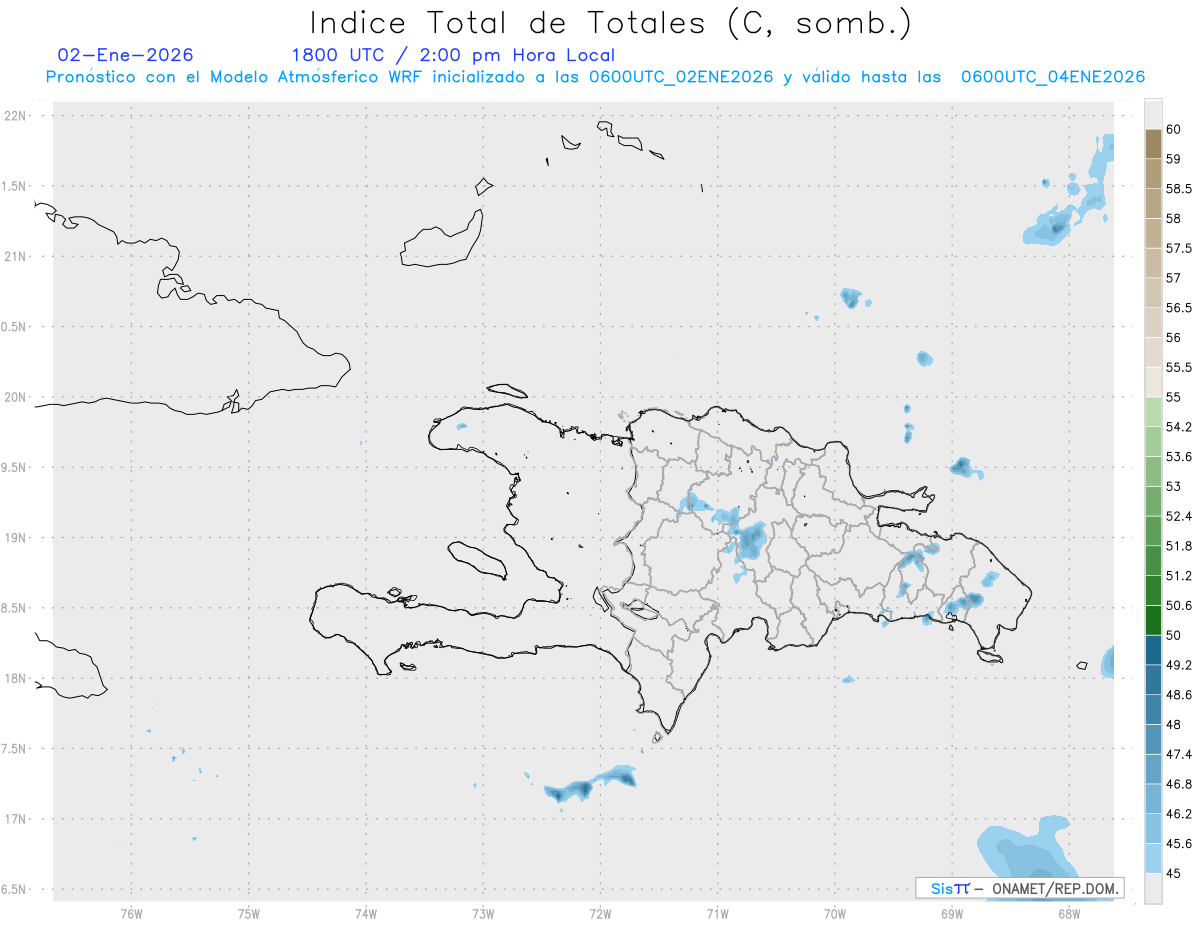Select the '76W' longitude label

[131, 914]
